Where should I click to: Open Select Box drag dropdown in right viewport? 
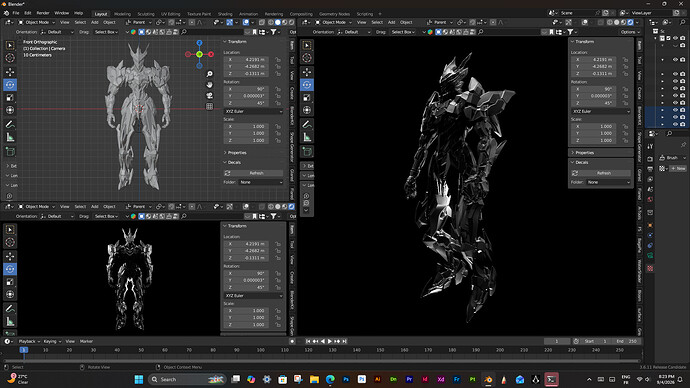[403, 32]
